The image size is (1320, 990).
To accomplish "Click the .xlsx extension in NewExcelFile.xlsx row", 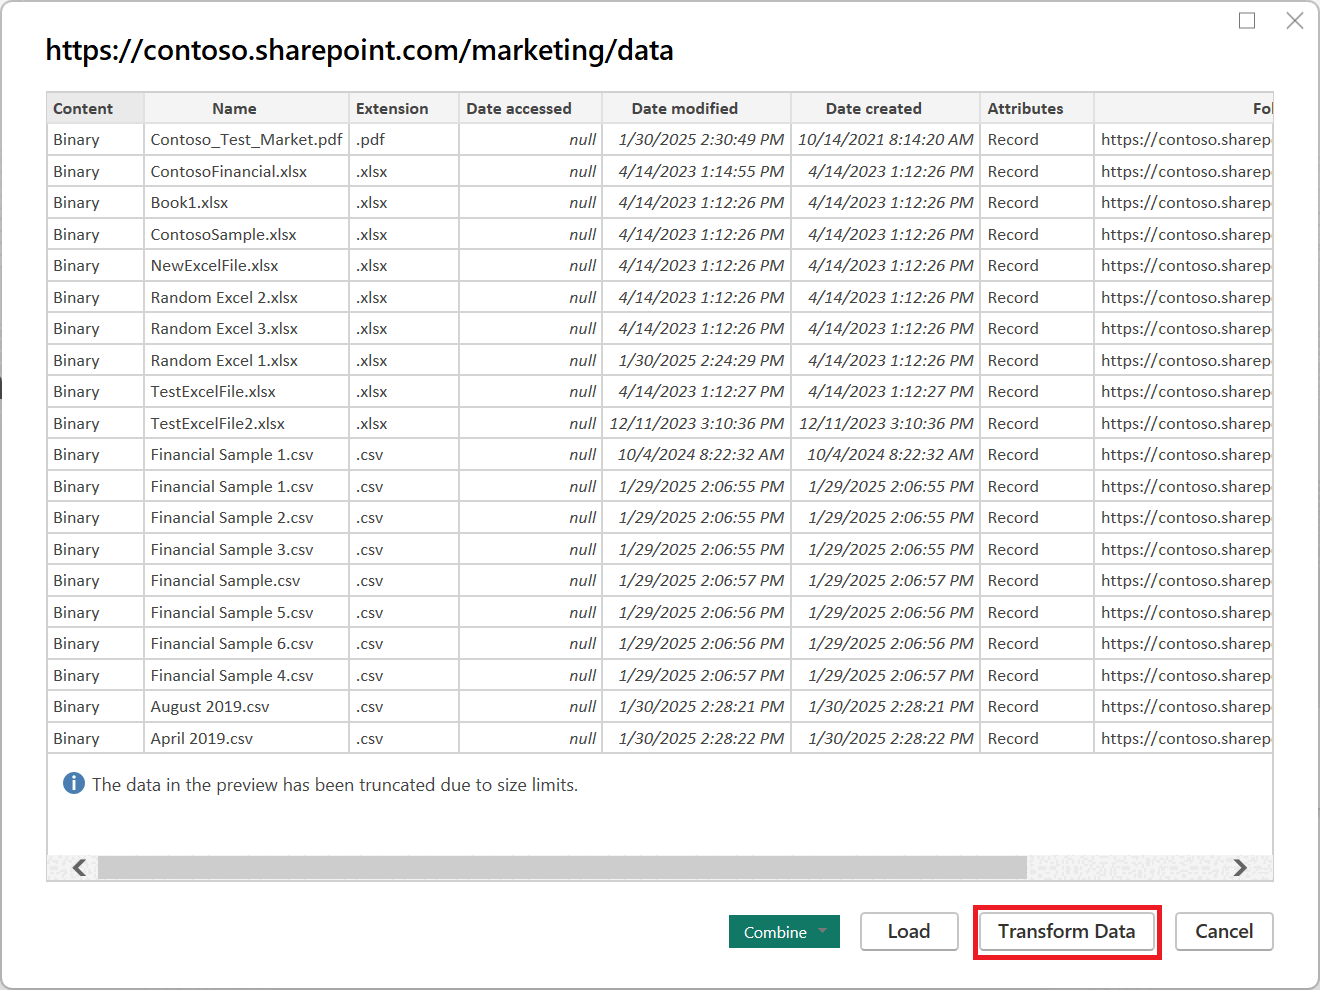I will (x=404, y=266).
